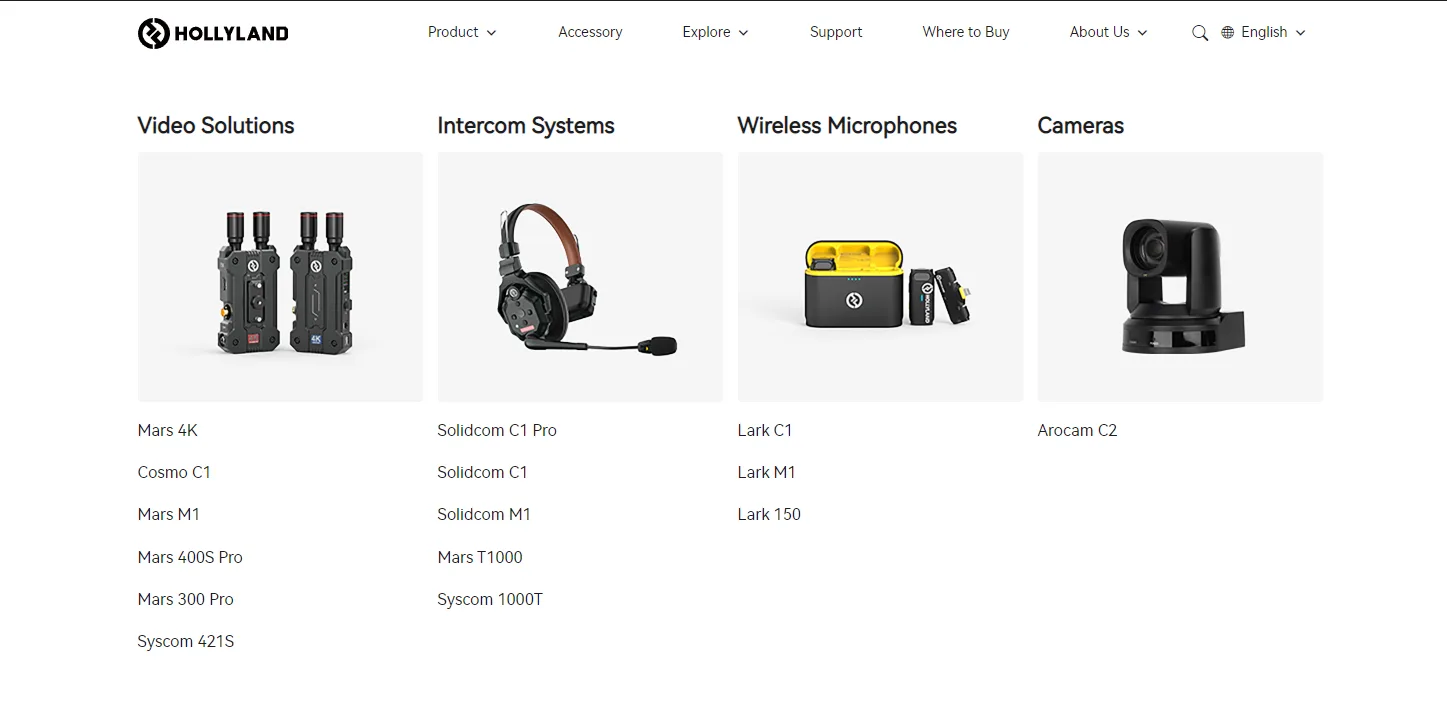Click the Hollyland logo

[x=213, y=33]
